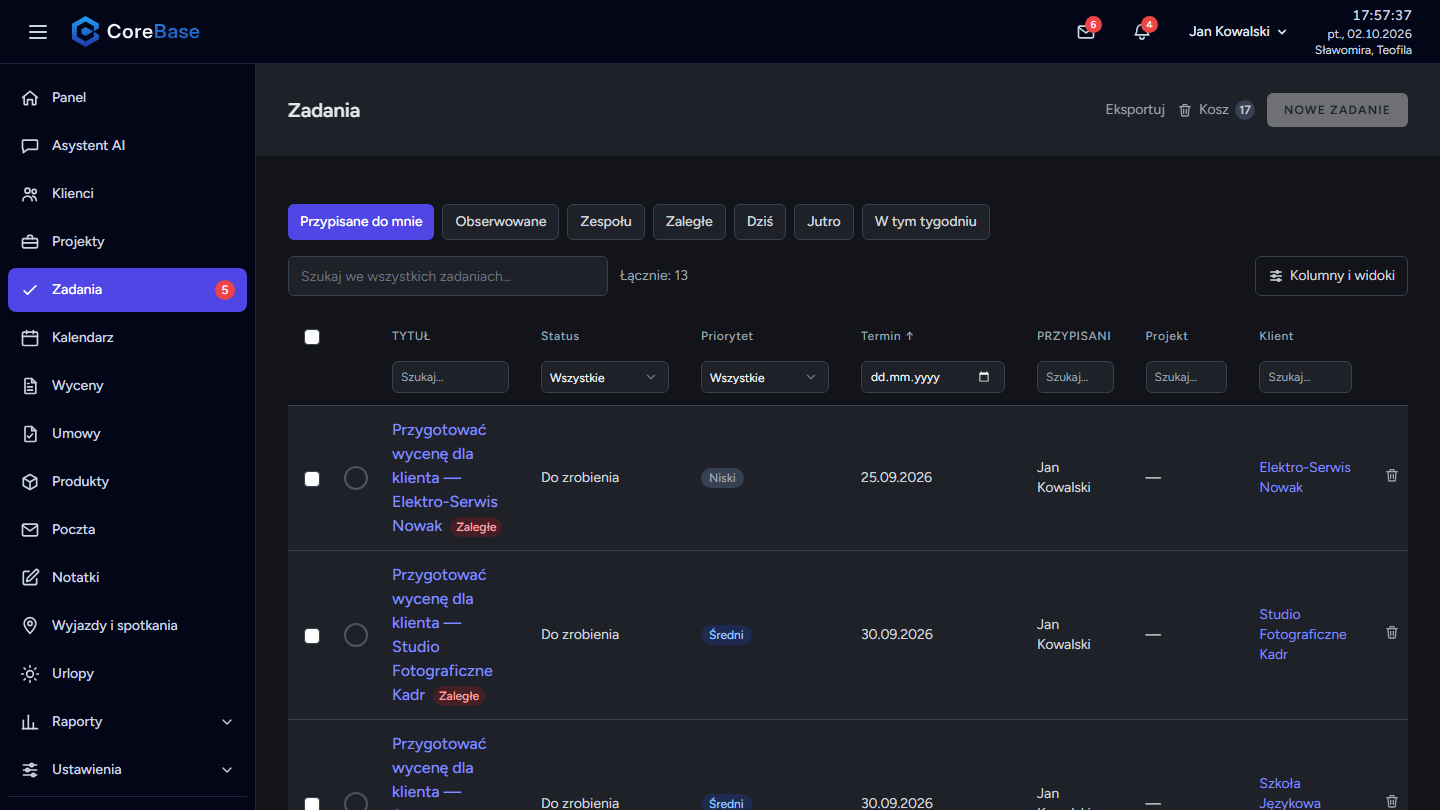Click the Eksportuj link
The height and width of the screenshot is (810, 1440).
[x=1135, y=110]
